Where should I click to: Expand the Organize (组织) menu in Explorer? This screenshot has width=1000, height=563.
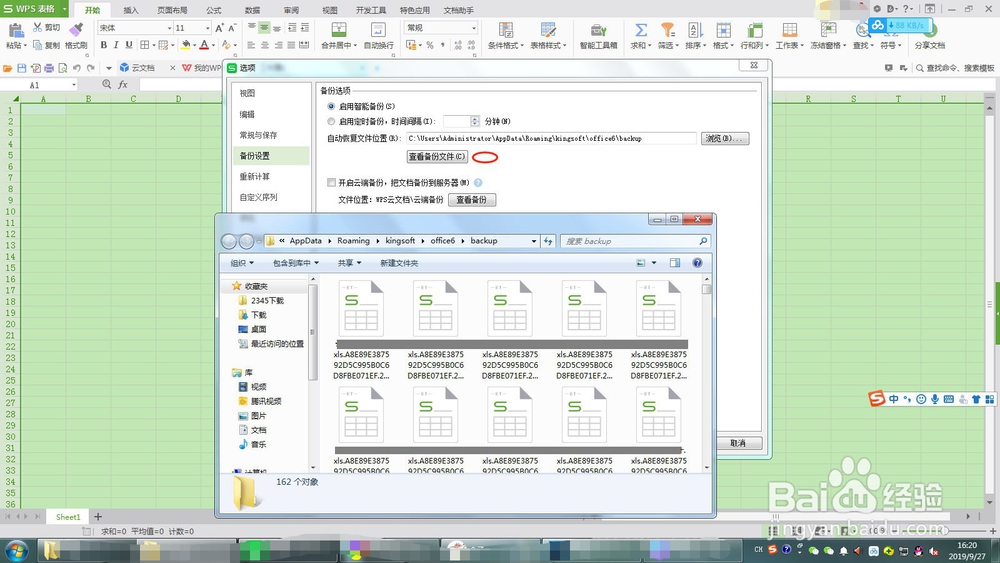click(242, 263)
